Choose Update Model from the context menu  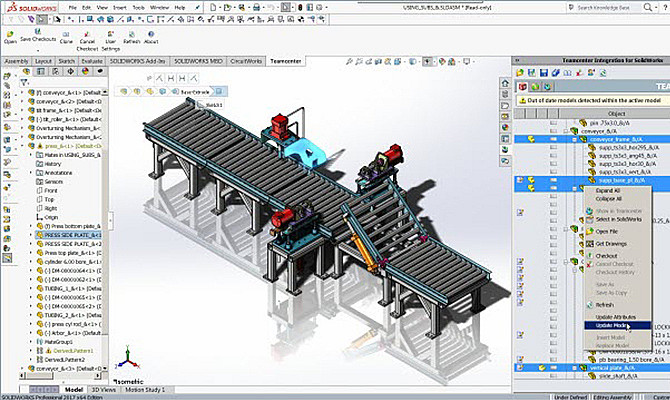point(617,326)
